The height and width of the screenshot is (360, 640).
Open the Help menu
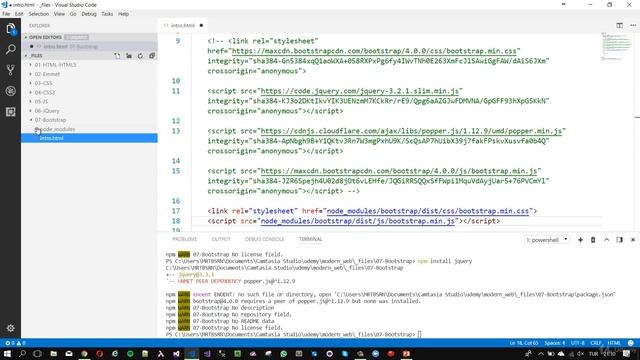[124, 14]
